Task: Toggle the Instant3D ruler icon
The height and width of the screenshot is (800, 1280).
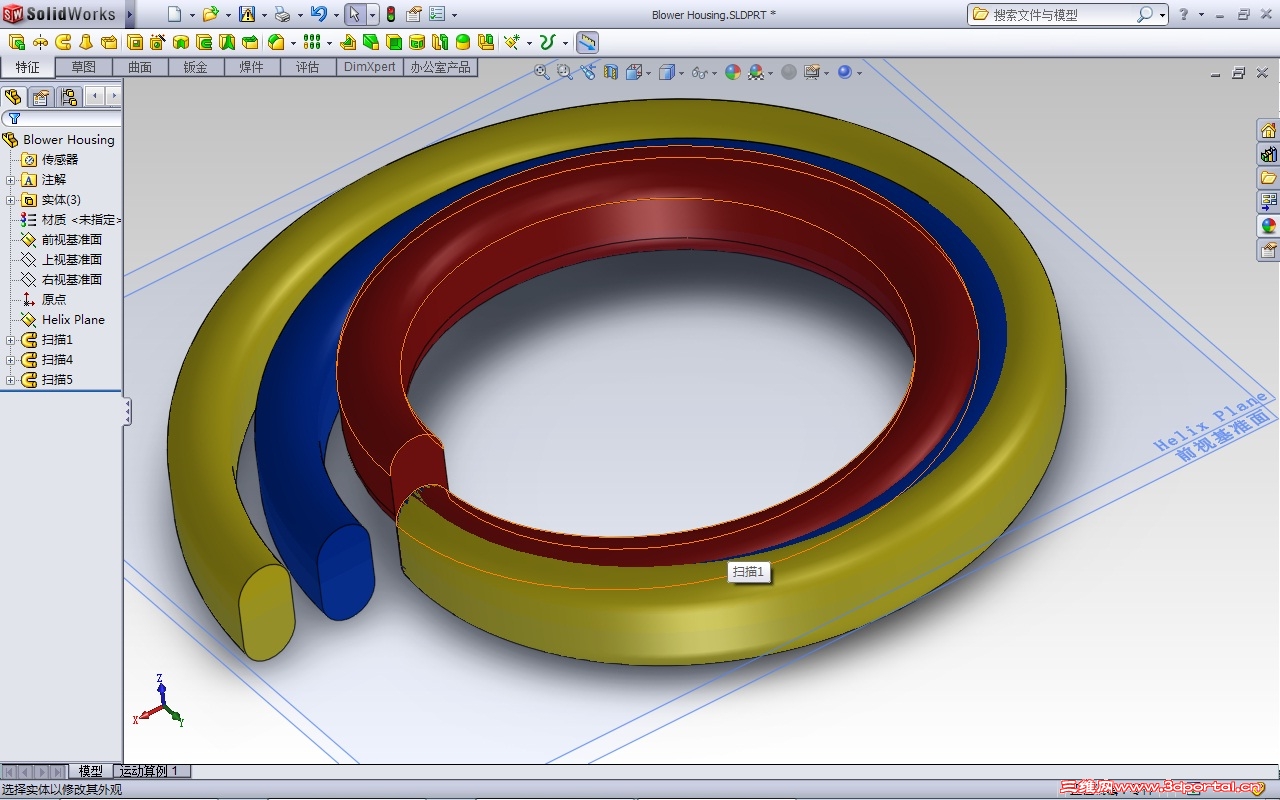Action: tap(588, 42)
